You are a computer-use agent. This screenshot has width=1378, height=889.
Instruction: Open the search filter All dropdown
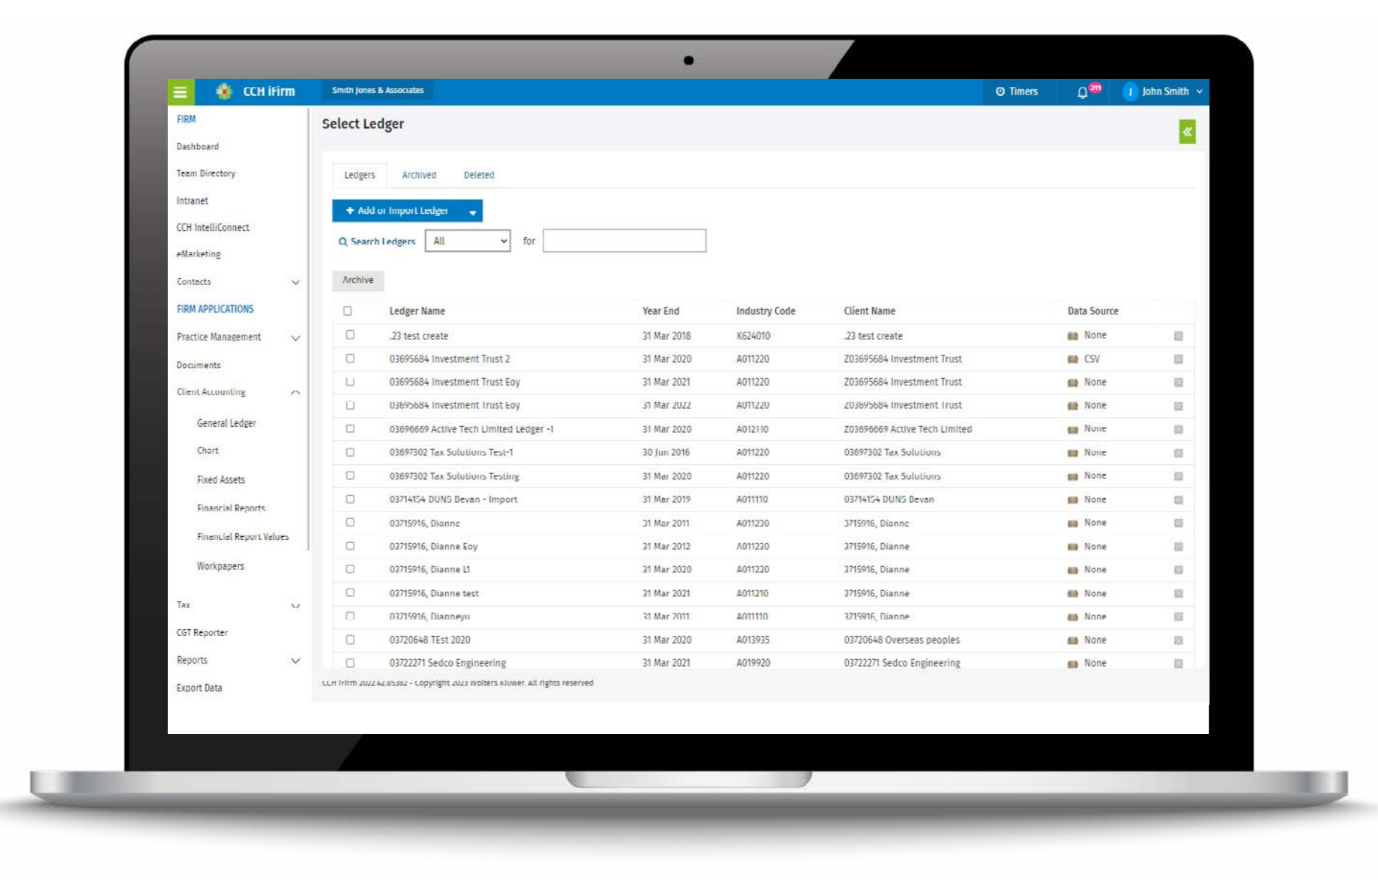click(468, 241)
